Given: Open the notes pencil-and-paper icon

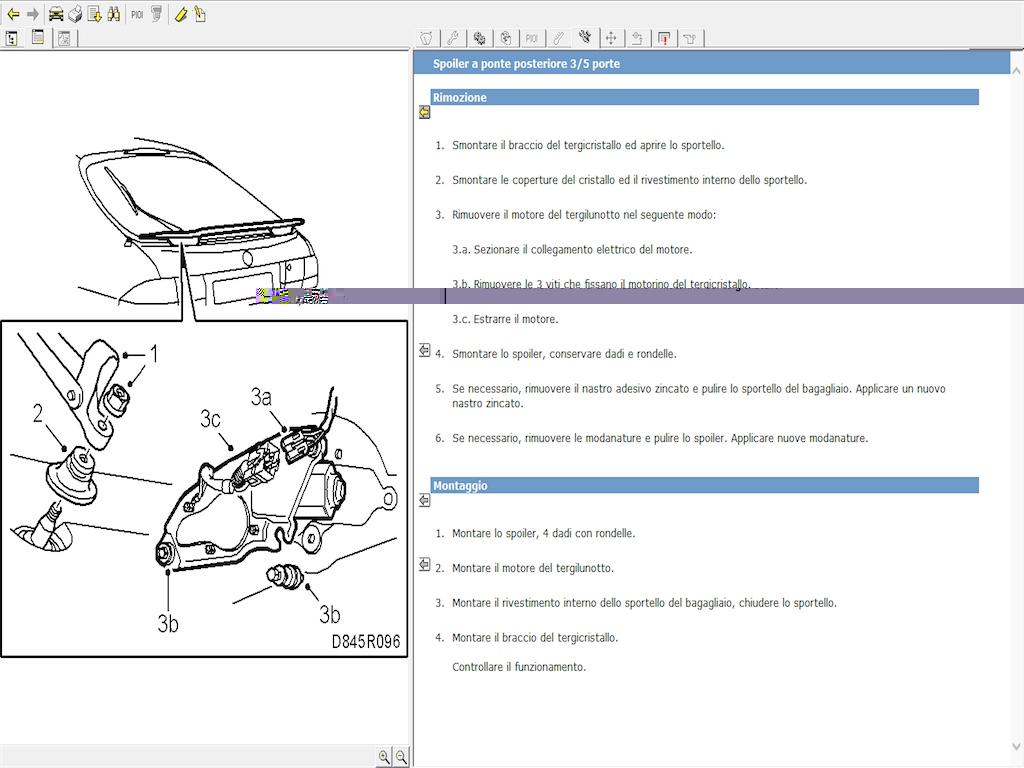Looking at the screenshot, I should (200, 14).
